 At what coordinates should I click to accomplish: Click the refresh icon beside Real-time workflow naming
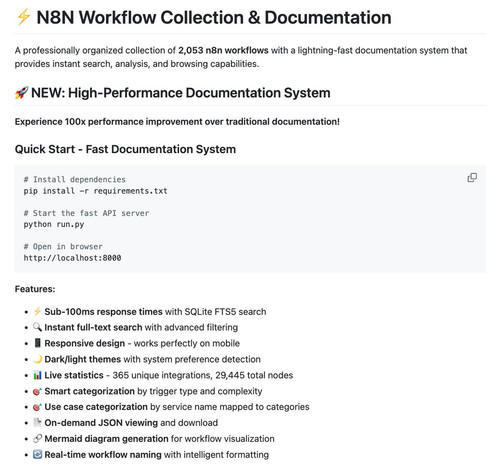click(x=37, y=454)
